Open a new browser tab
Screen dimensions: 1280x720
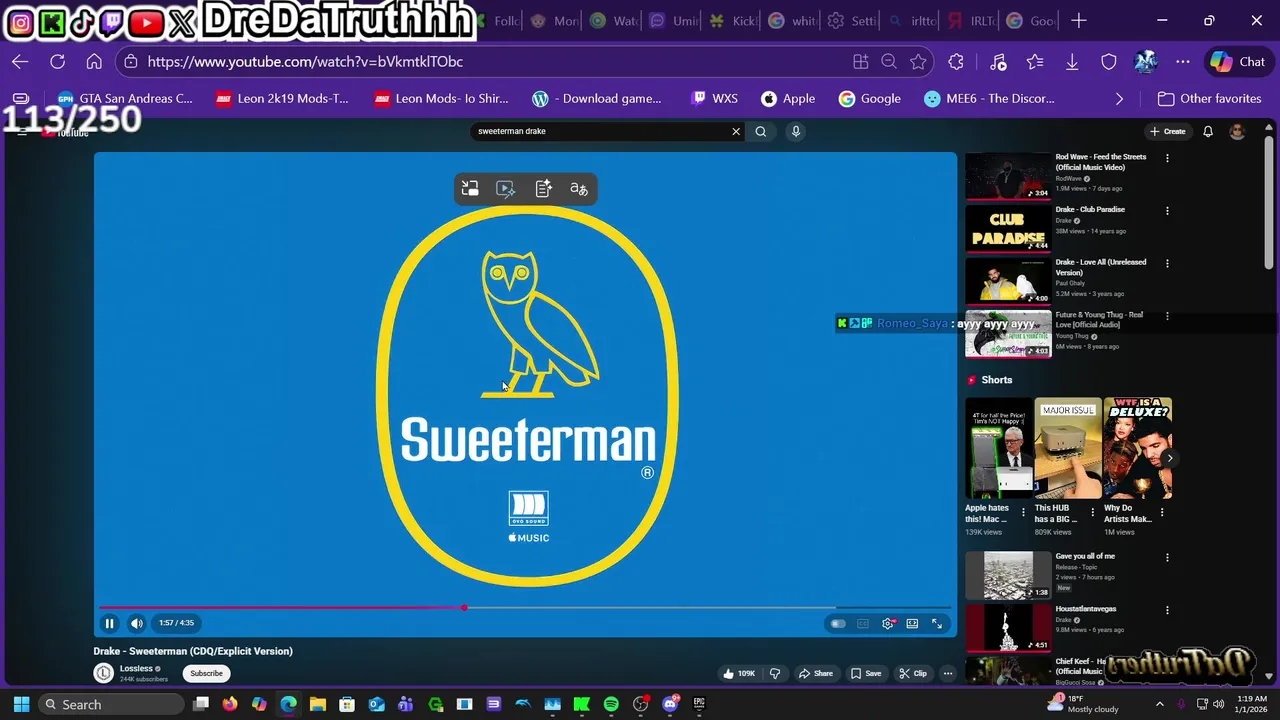(1078, 21)
